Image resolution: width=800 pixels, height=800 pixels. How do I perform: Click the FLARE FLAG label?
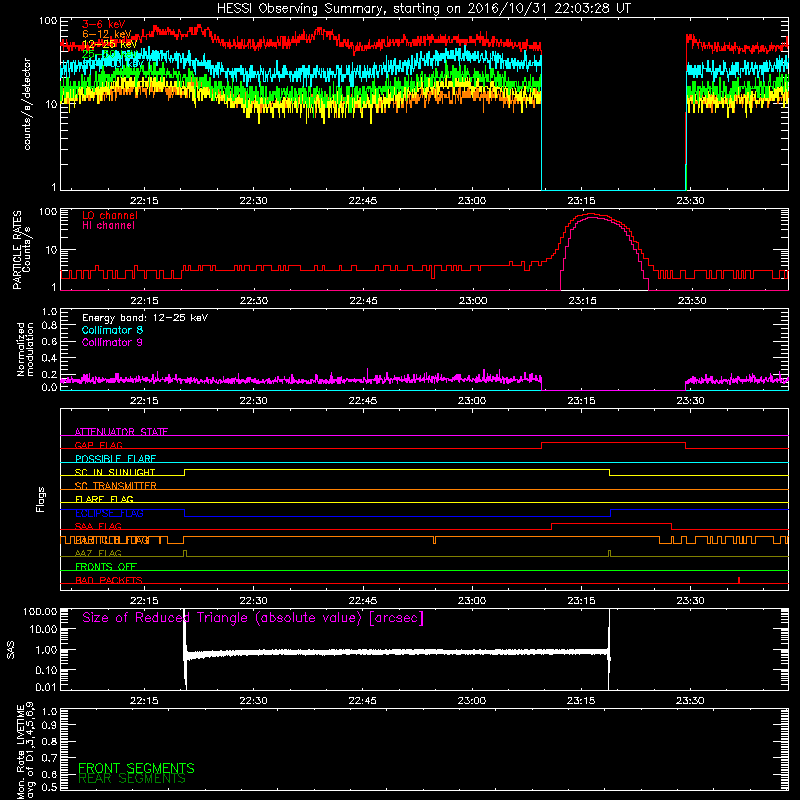(x=104, y=499)
